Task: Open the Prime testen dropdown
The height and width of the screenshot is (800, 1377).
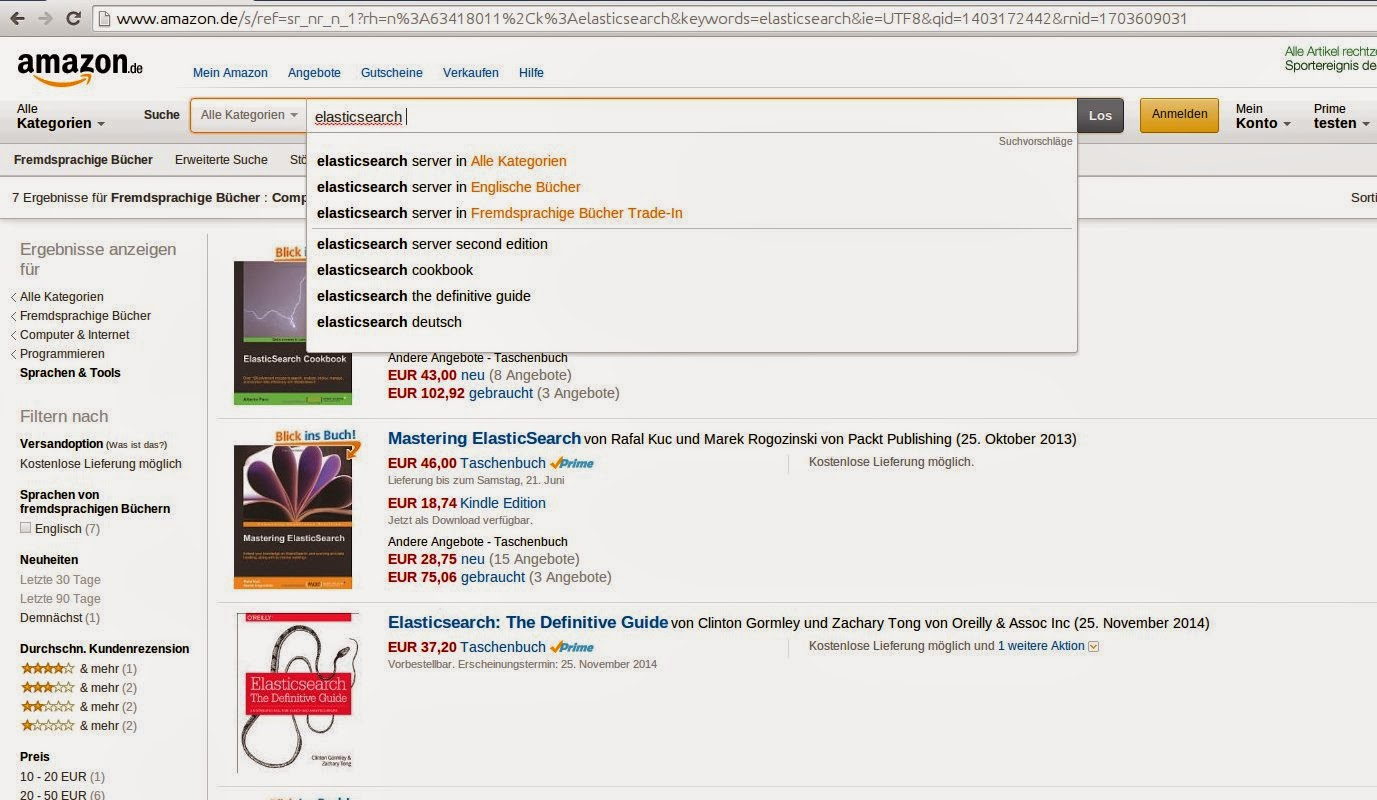Action: [x=1342, y=116]
